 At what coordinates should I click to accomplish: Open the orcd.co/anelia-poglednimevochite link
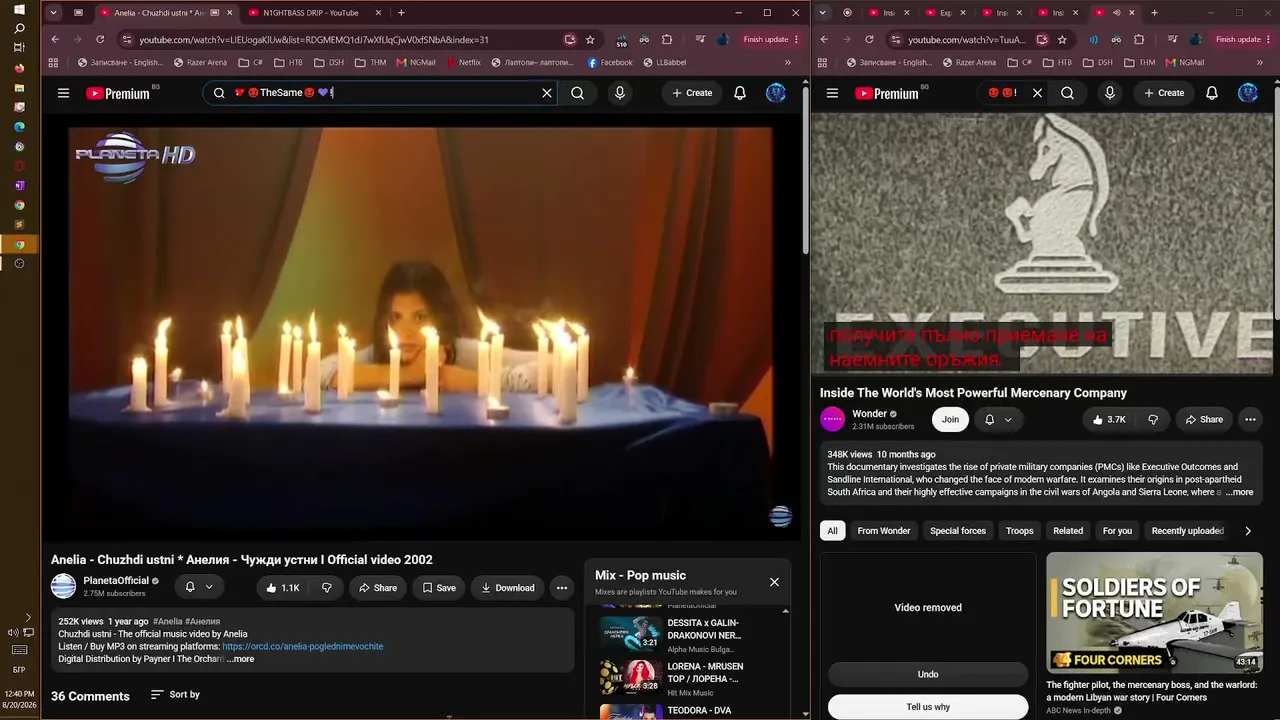coord(303,647)
